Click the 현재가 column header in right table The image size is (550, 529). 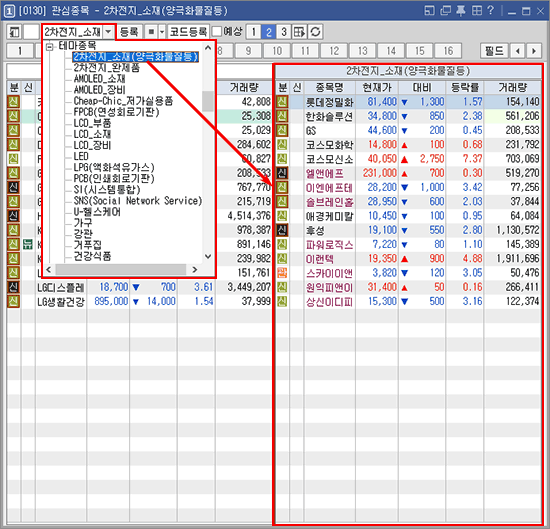[x=377, y=87]
